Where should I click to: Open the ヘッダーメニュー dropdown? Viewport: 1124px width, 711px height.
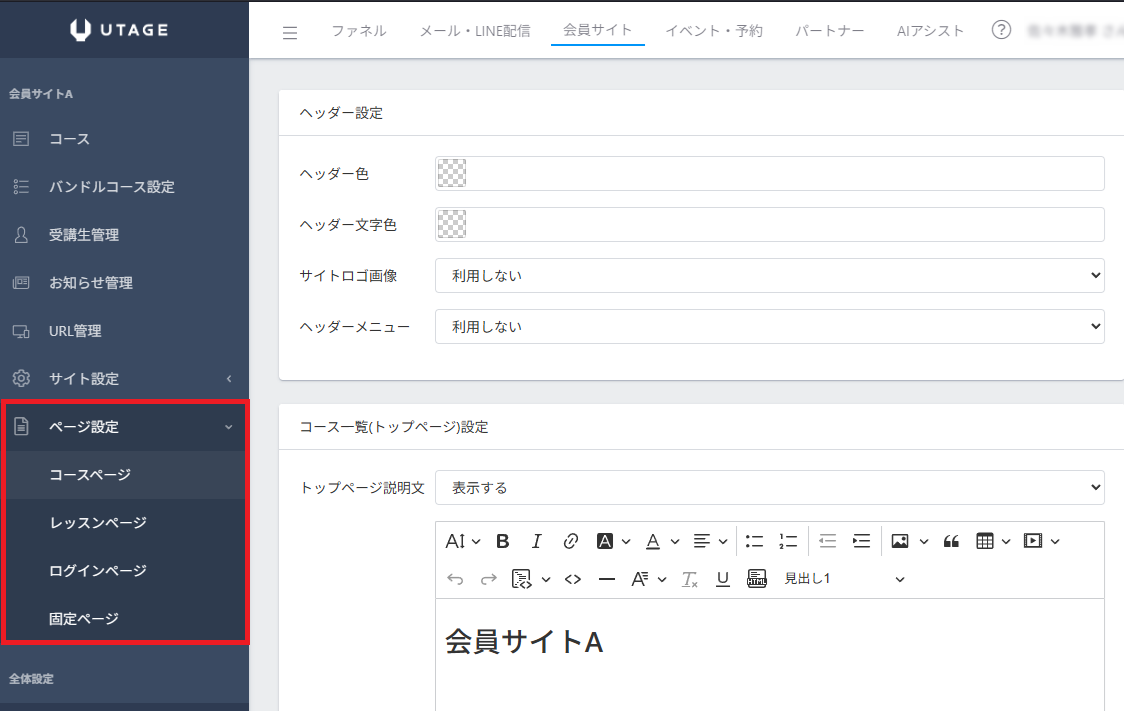769,326
